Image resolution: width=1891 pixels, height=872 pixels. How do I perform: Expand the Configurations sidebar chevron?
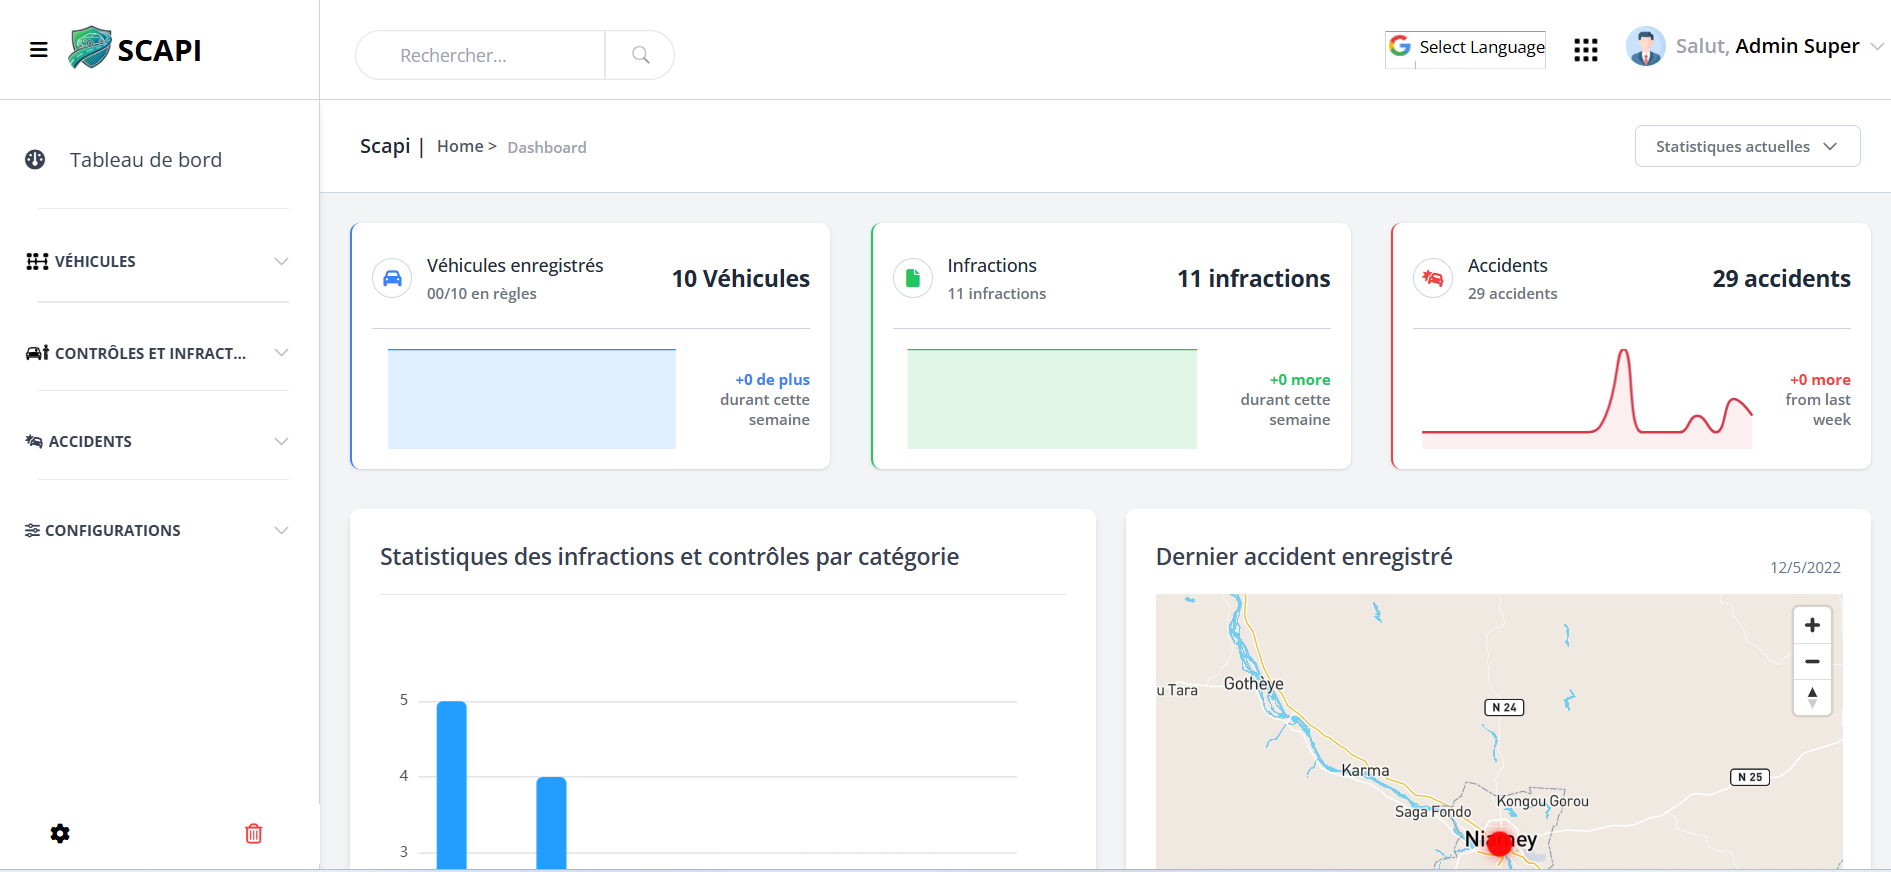pos(281,530)
